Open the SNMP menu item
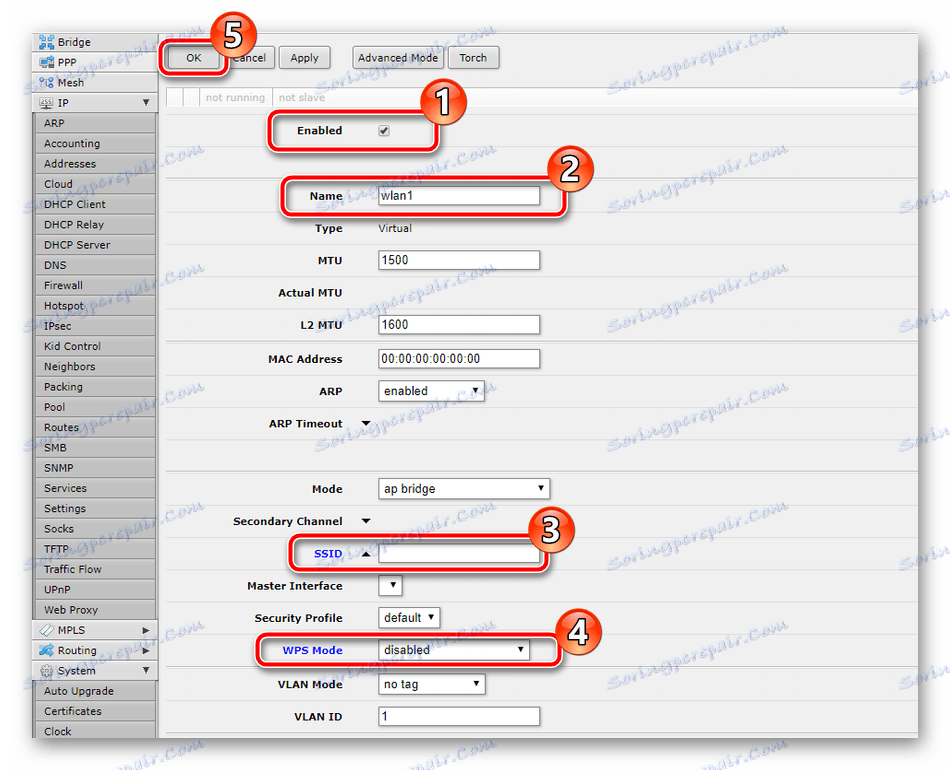950x770 pixels. tap(95, 468)
